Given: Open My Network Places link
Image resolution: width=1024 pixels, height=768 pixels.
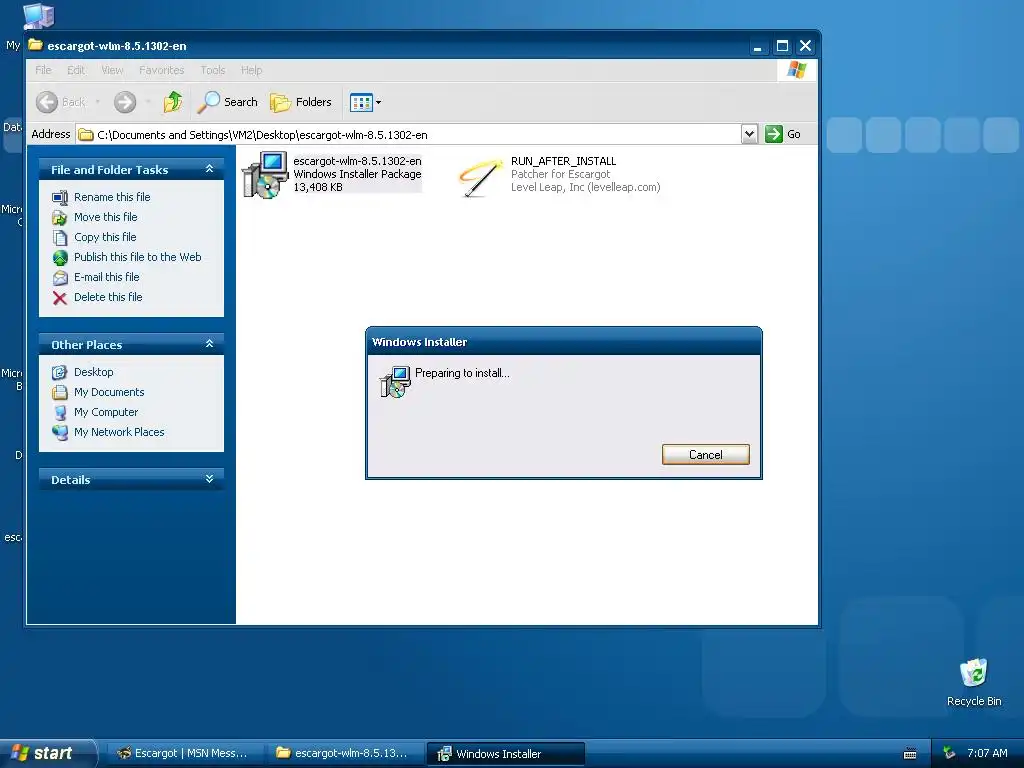Looking at the screenshot, I should (x=119, y=432).
